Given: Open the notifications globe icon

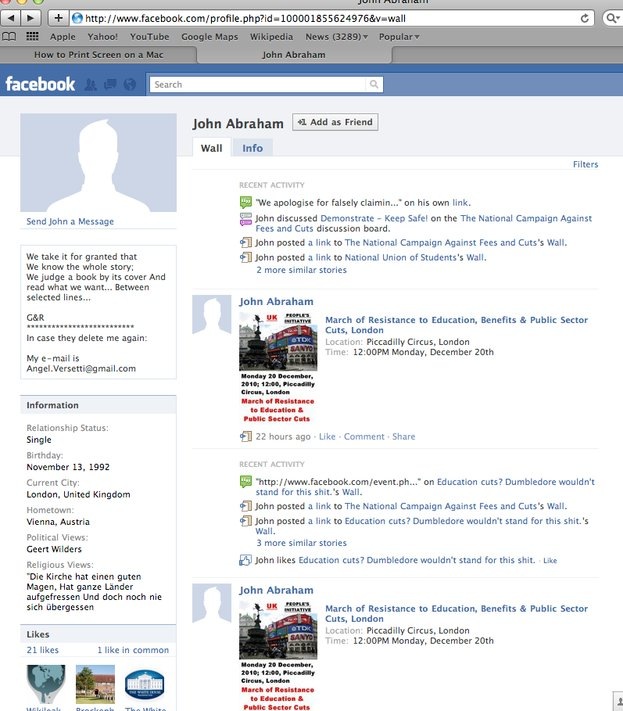Looking at the screenshot, I should click(x=129, y=85).
